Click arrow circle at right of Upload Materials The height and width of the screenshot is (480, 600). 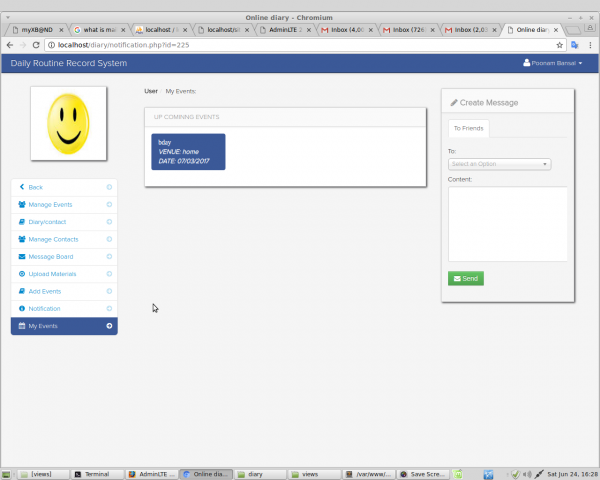109,274
